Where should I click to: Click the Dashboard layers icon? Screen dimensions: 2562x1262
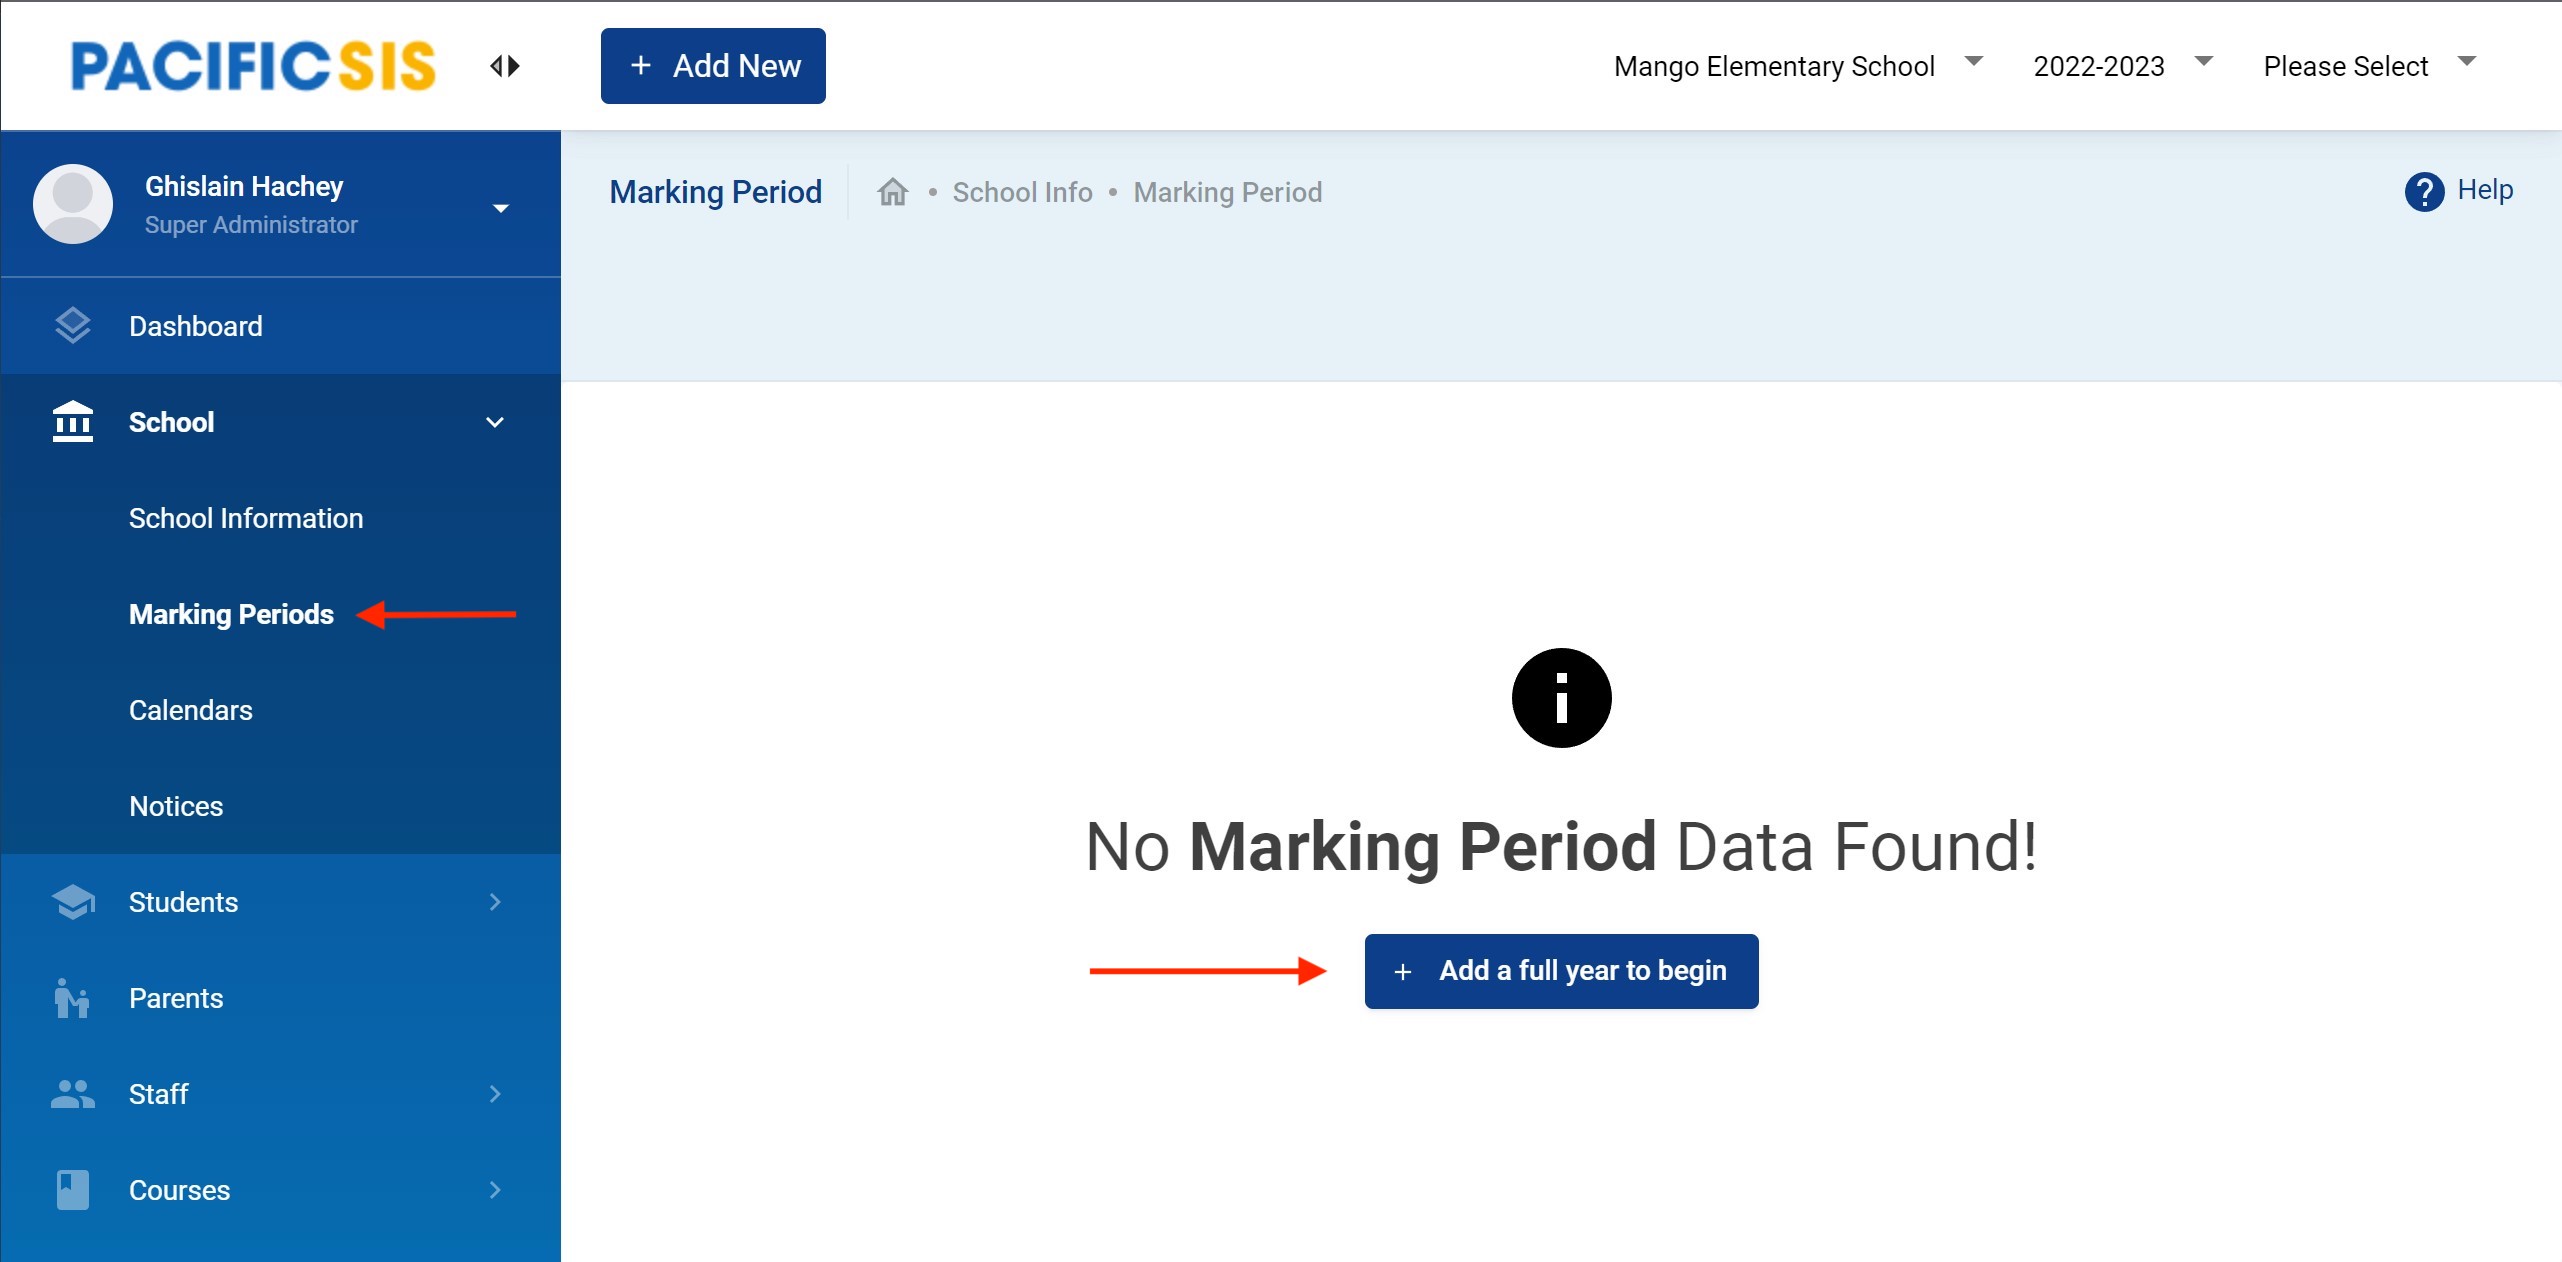point(73,326)
